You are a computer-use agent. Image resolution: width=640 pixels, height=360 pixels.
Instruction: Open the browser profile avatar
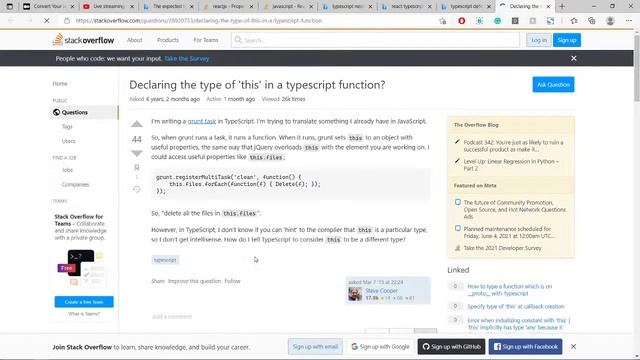[x=610, y=20]
